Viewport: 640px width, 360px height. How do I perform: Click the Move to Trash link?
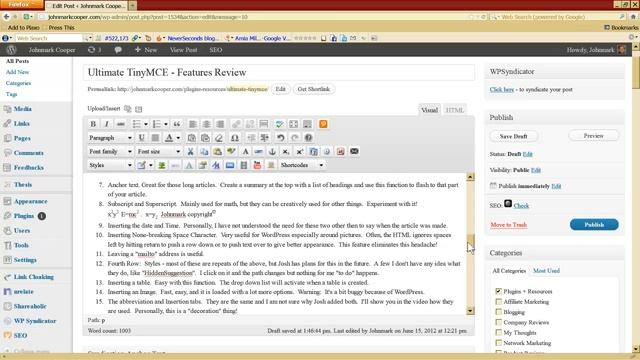[509, 224]
